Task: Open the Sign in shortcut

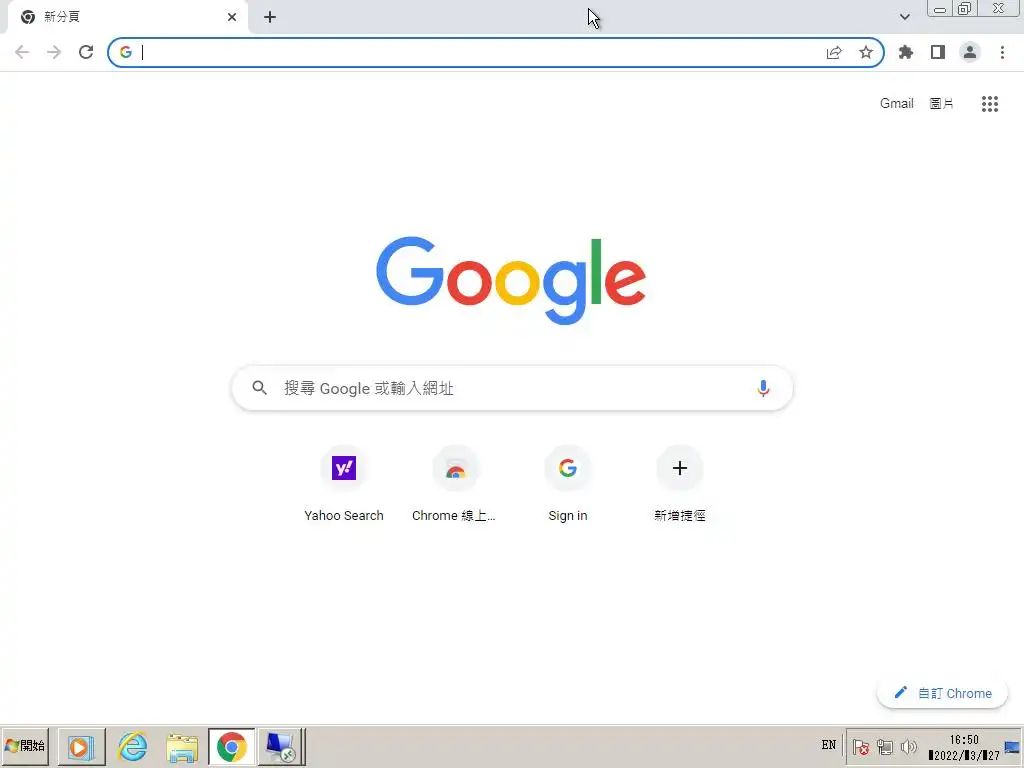Action: point(568,484)
